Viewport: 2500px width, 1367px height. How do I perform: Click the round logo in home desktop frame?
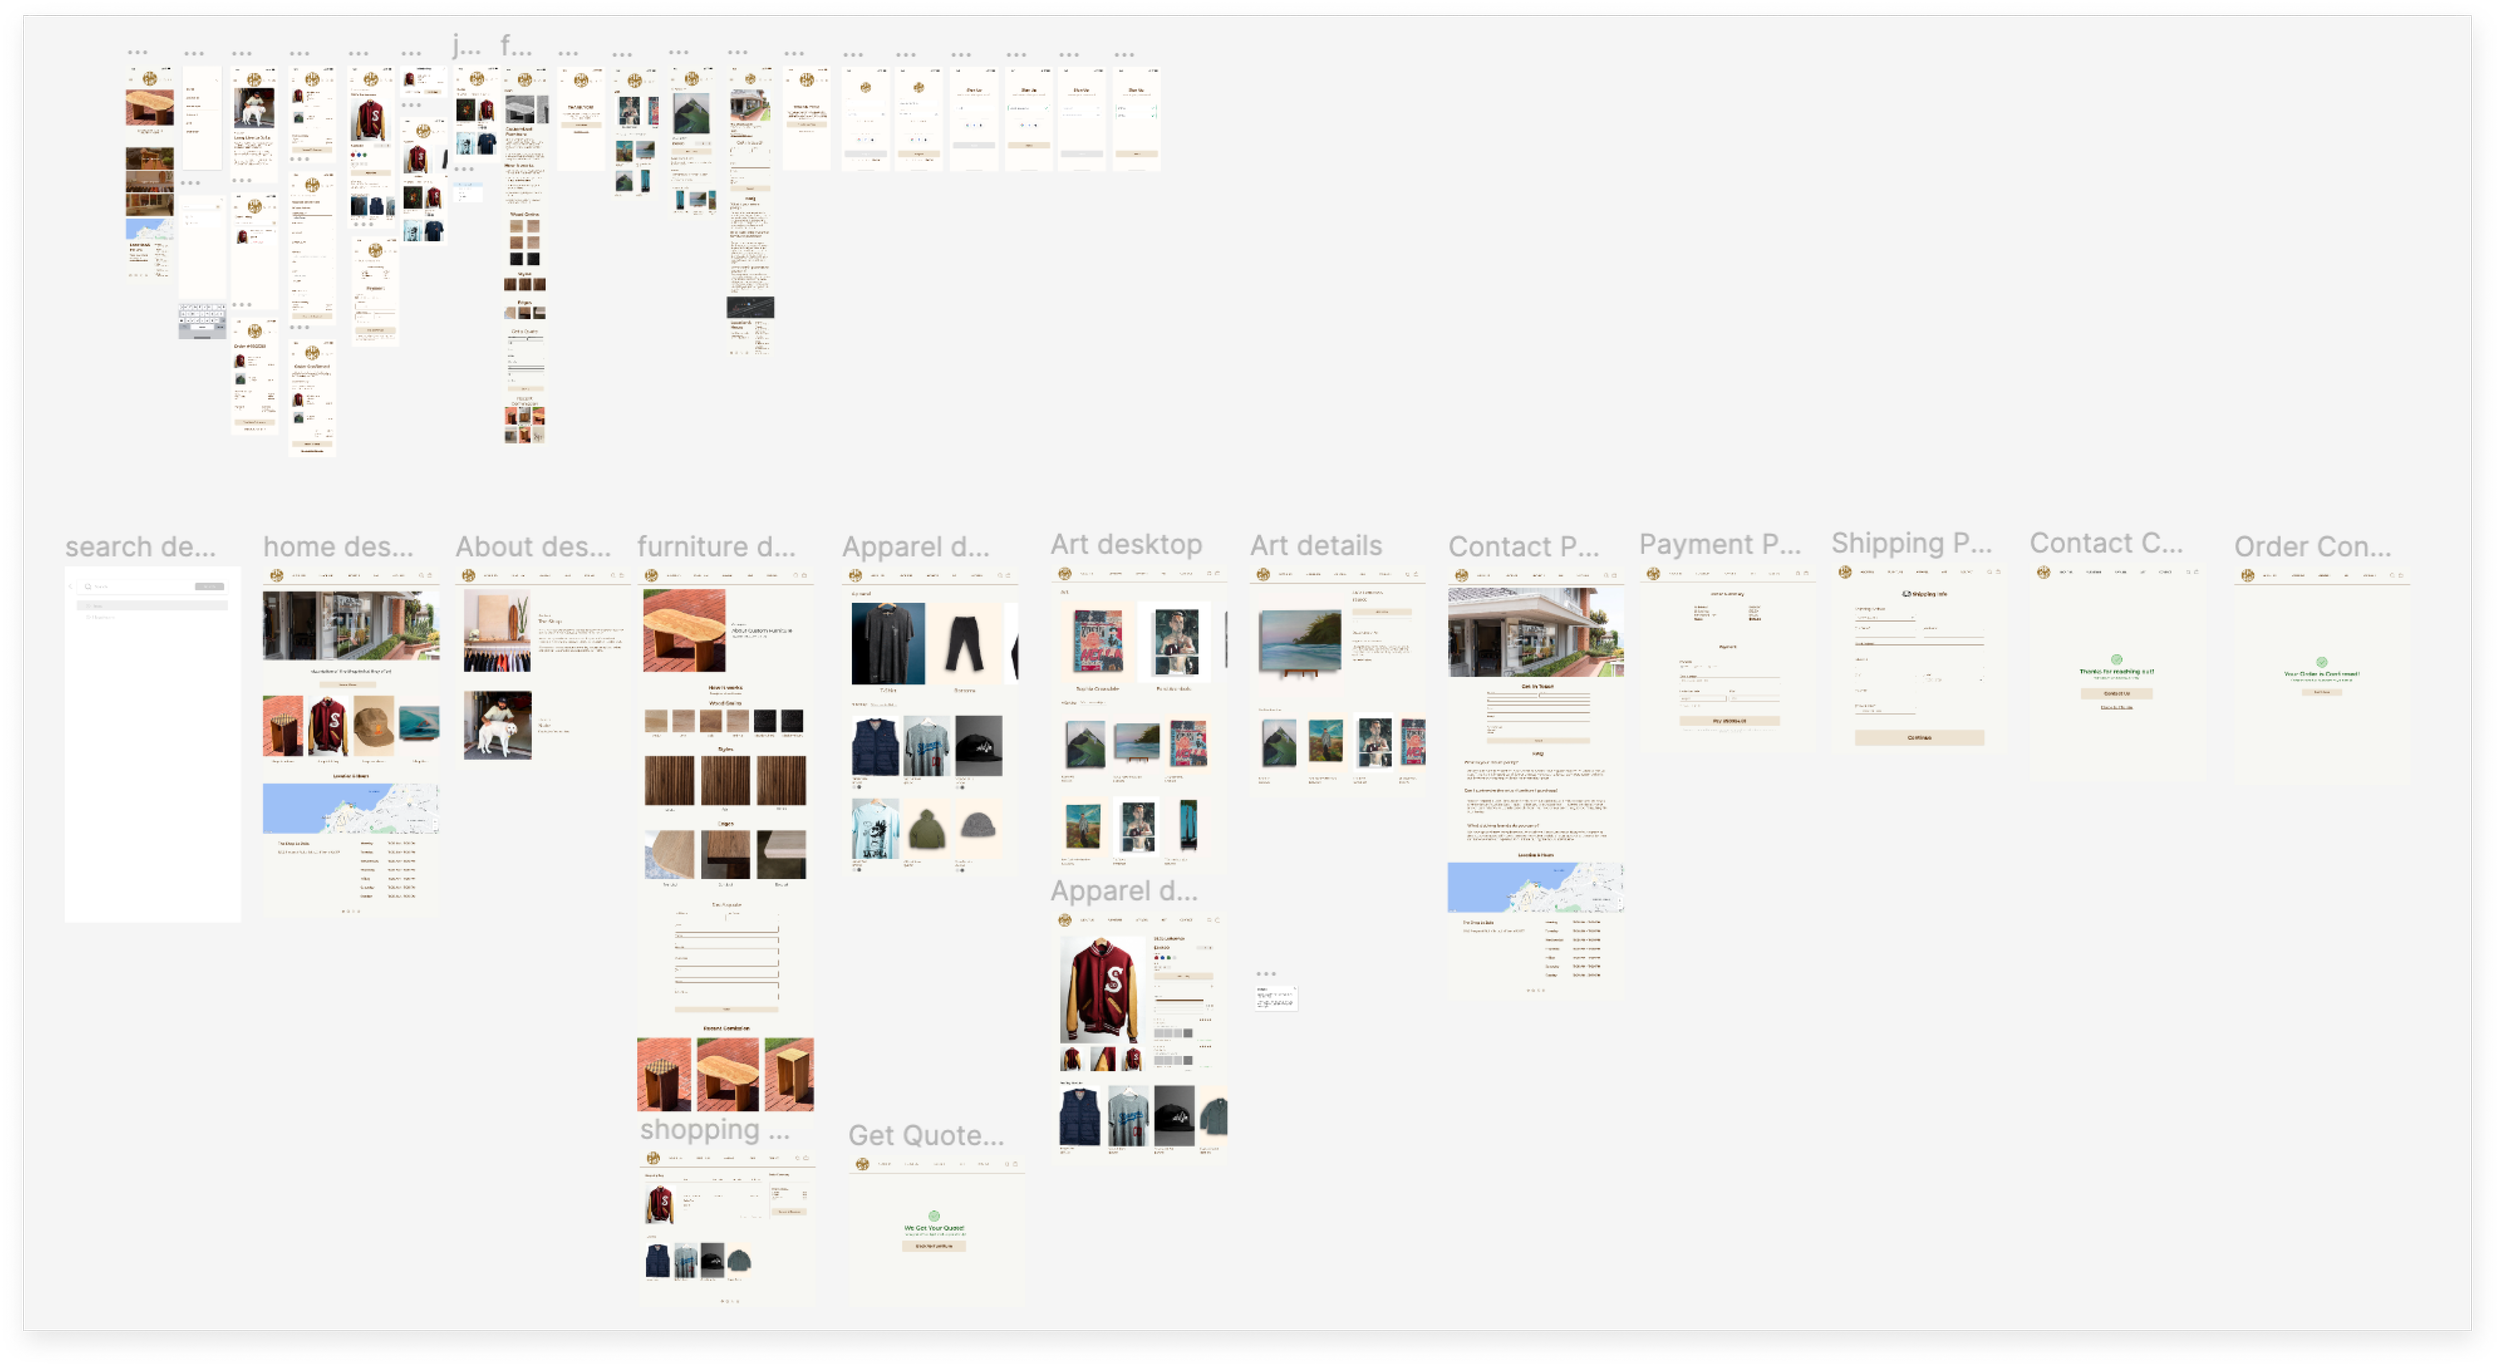[277, 575]
